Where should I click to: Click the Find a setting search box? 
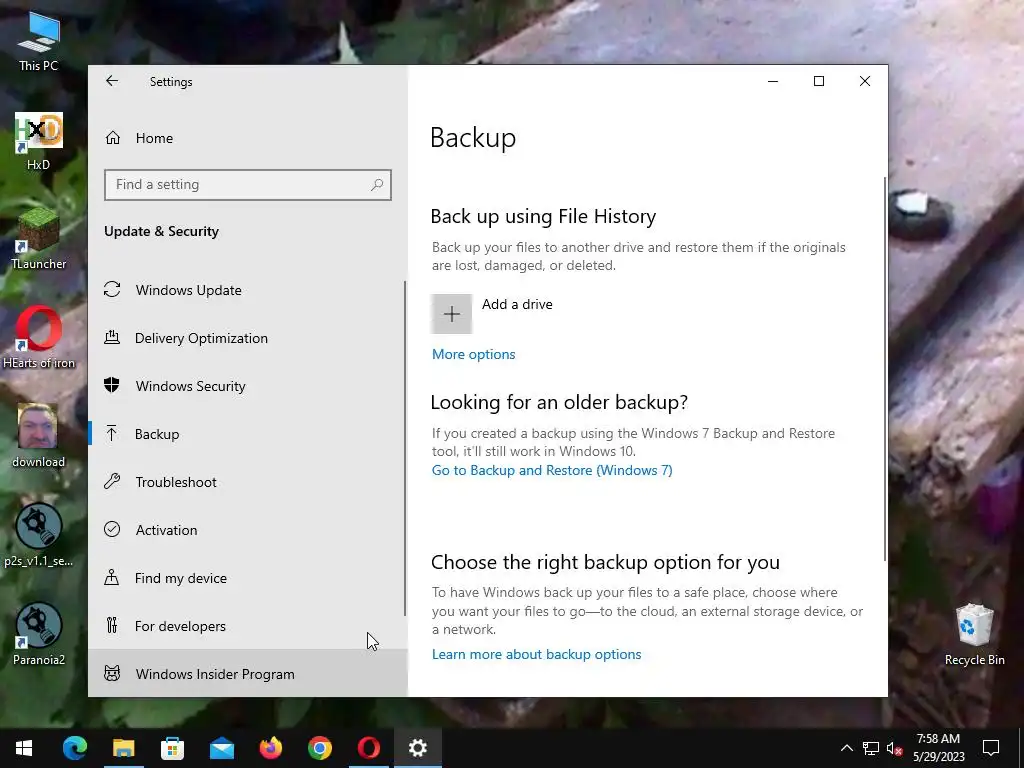click(x=248, y=185)
